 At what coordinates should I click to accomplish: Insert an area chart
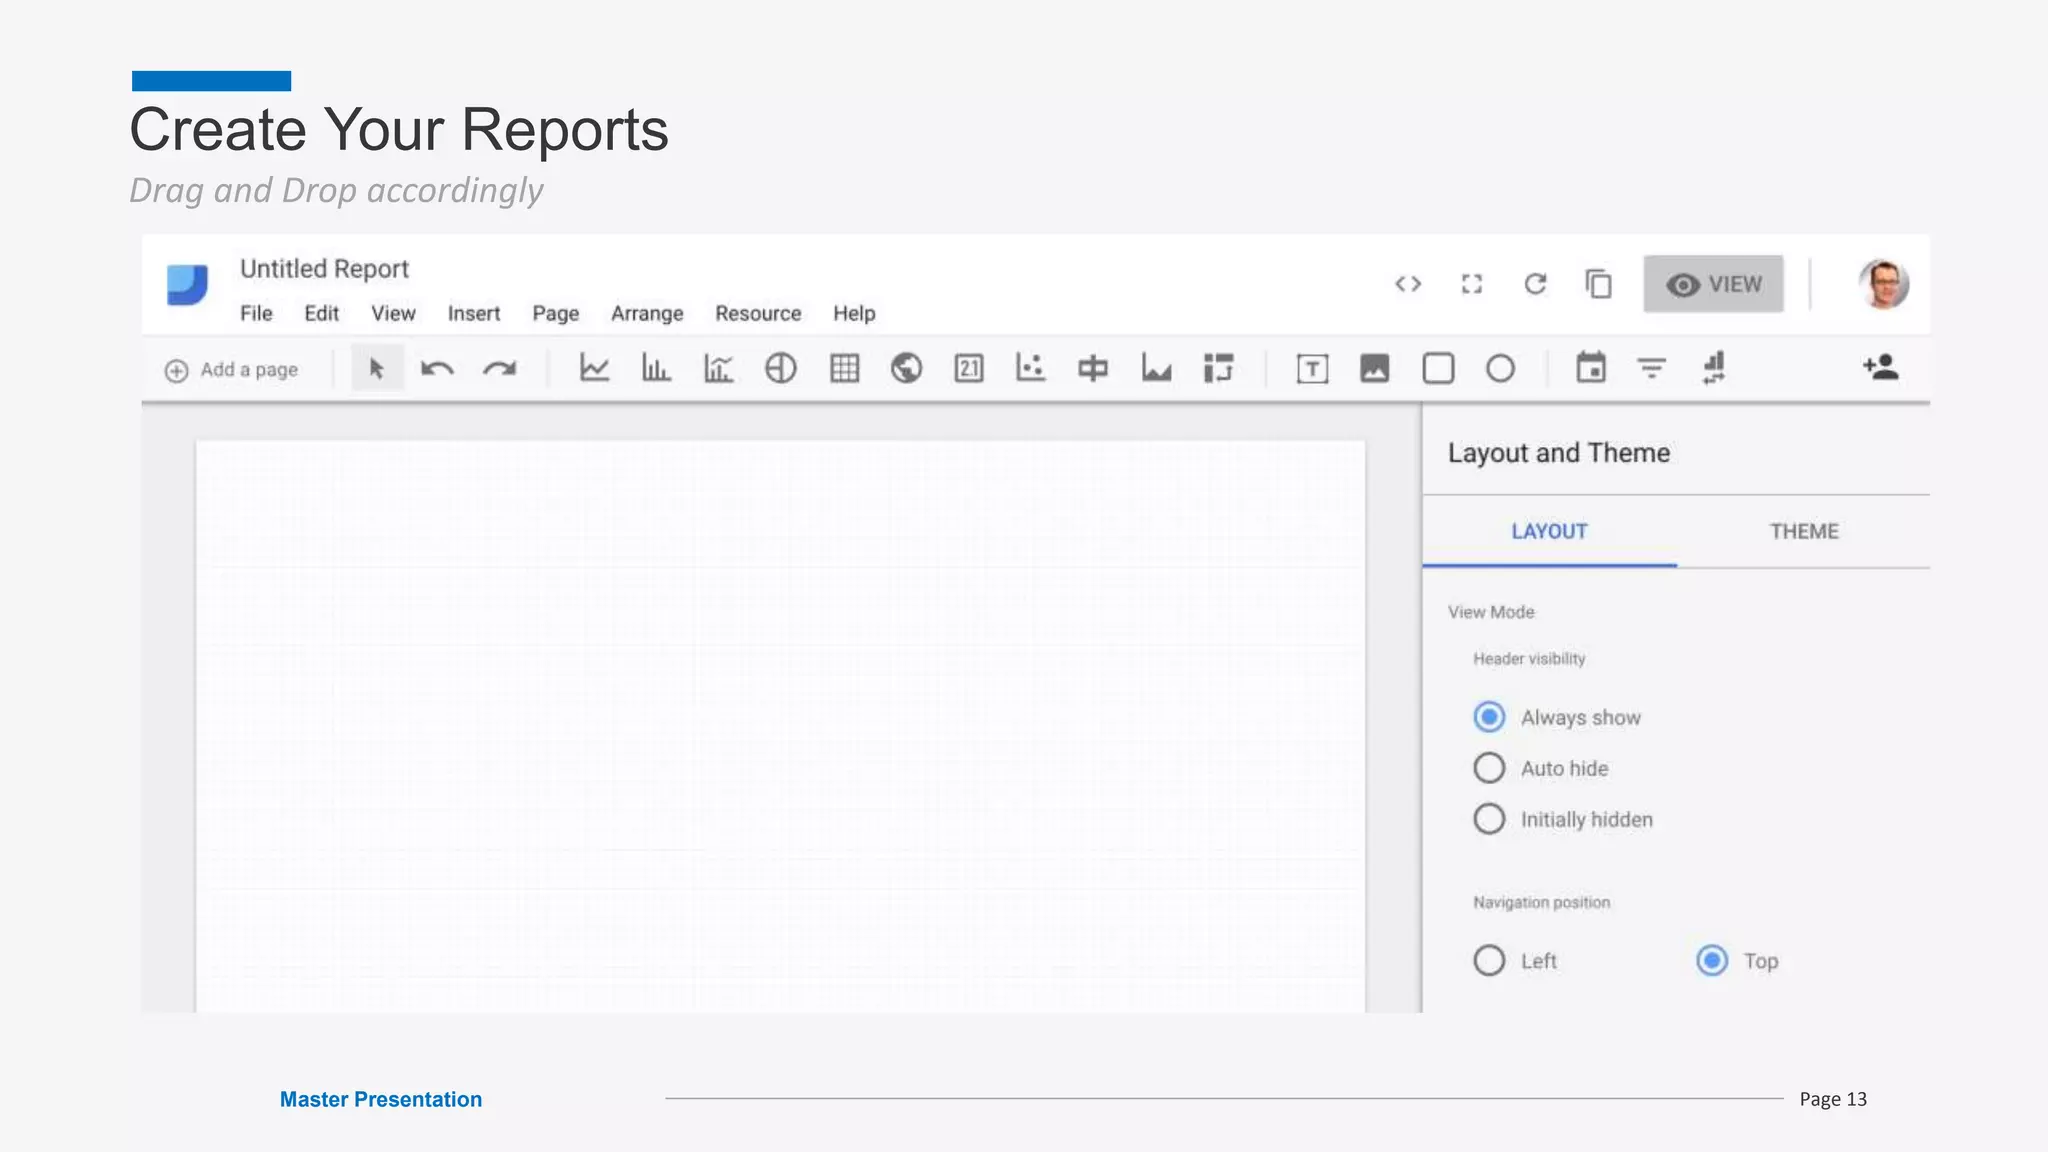[1156, 368]
